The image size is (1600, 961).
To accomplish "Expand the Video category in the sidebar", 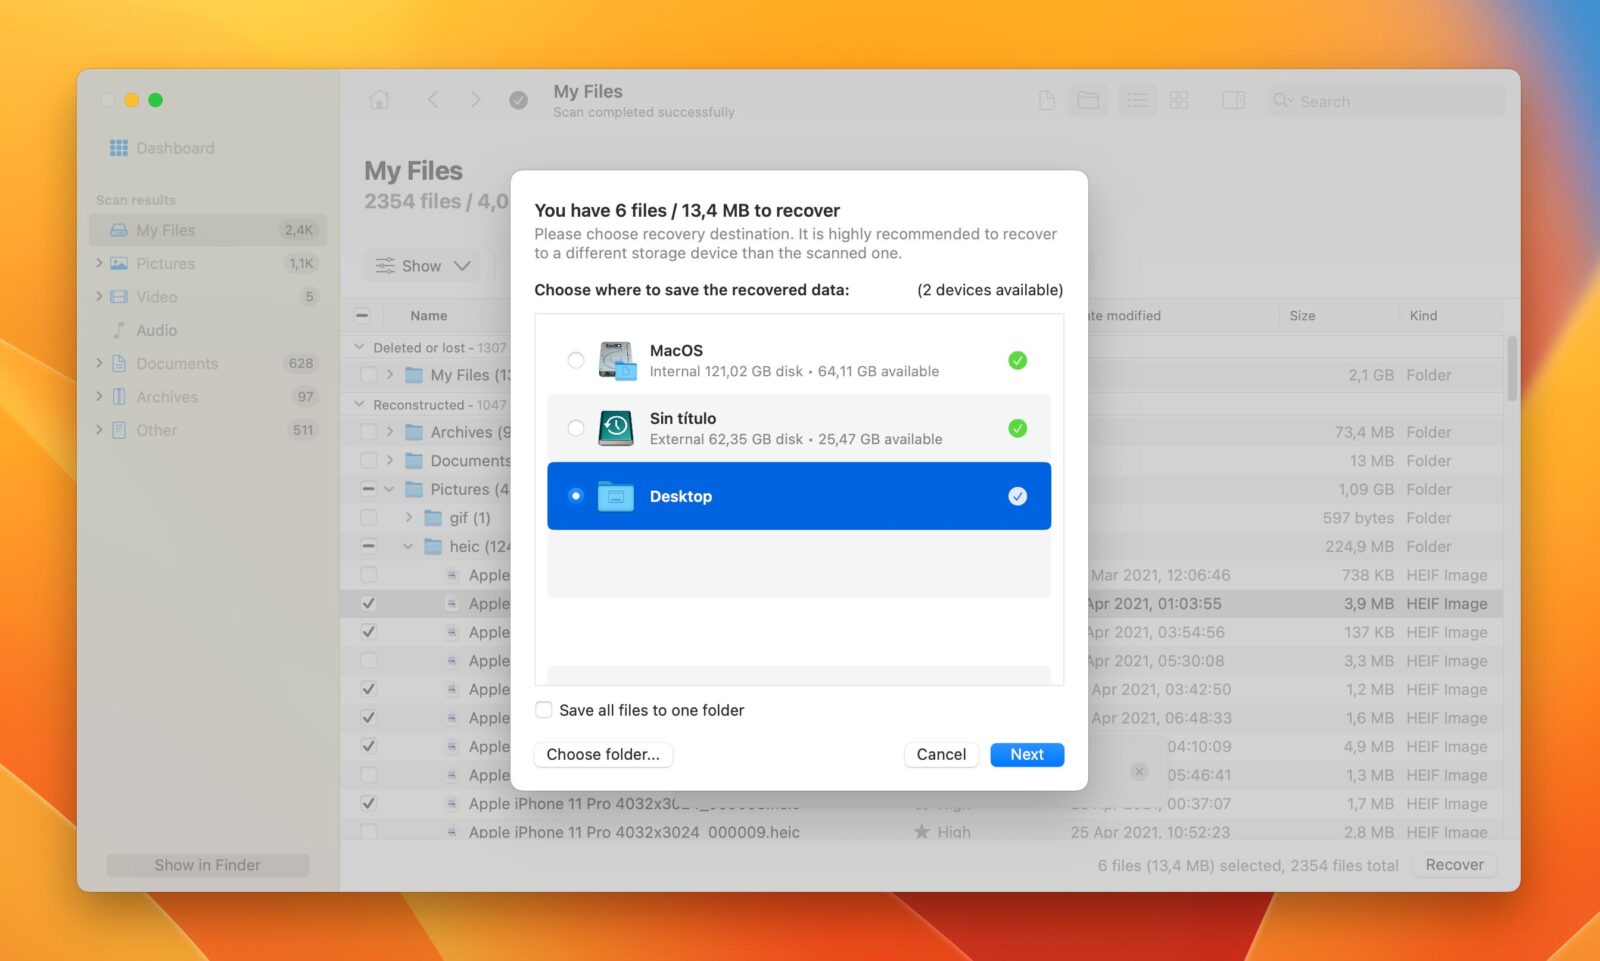I will tap(99, 296).
